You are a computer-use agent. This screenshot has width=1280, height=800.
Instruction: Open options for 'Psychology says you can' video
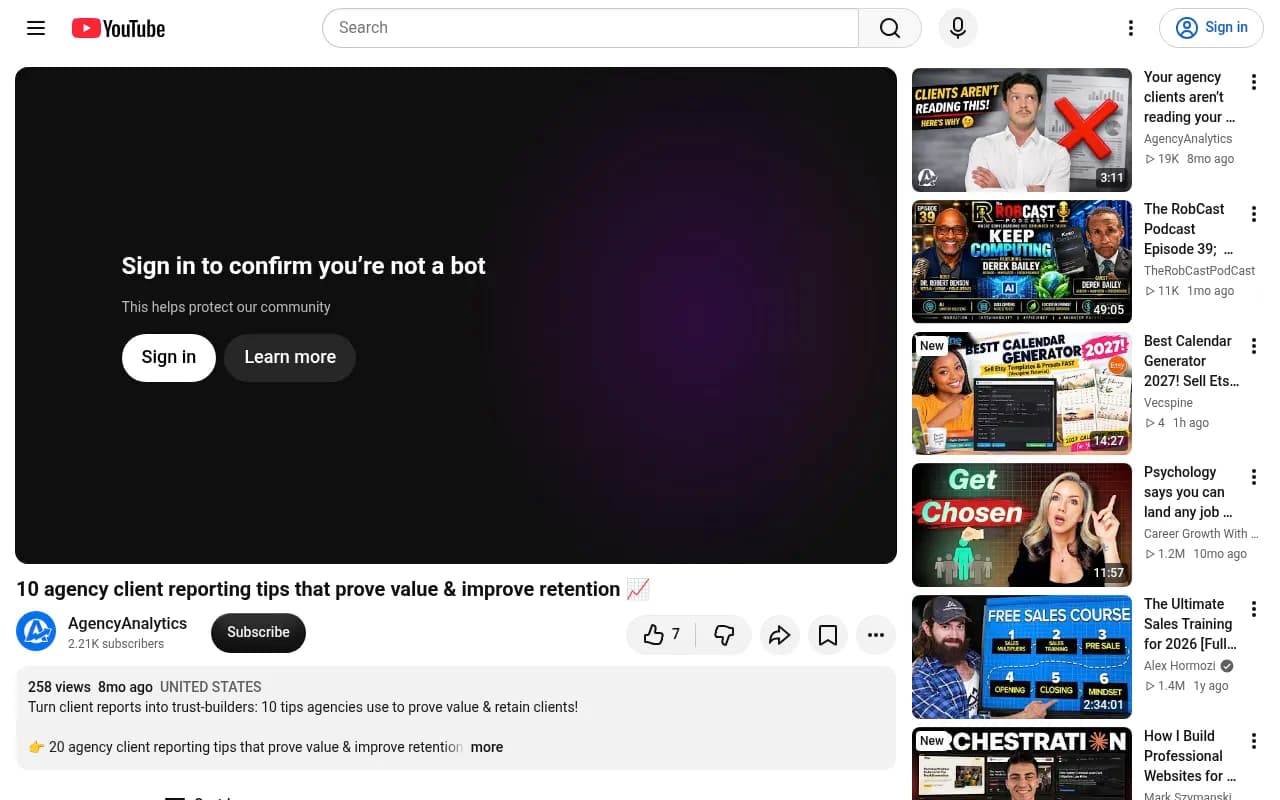tap(1254, 478)
